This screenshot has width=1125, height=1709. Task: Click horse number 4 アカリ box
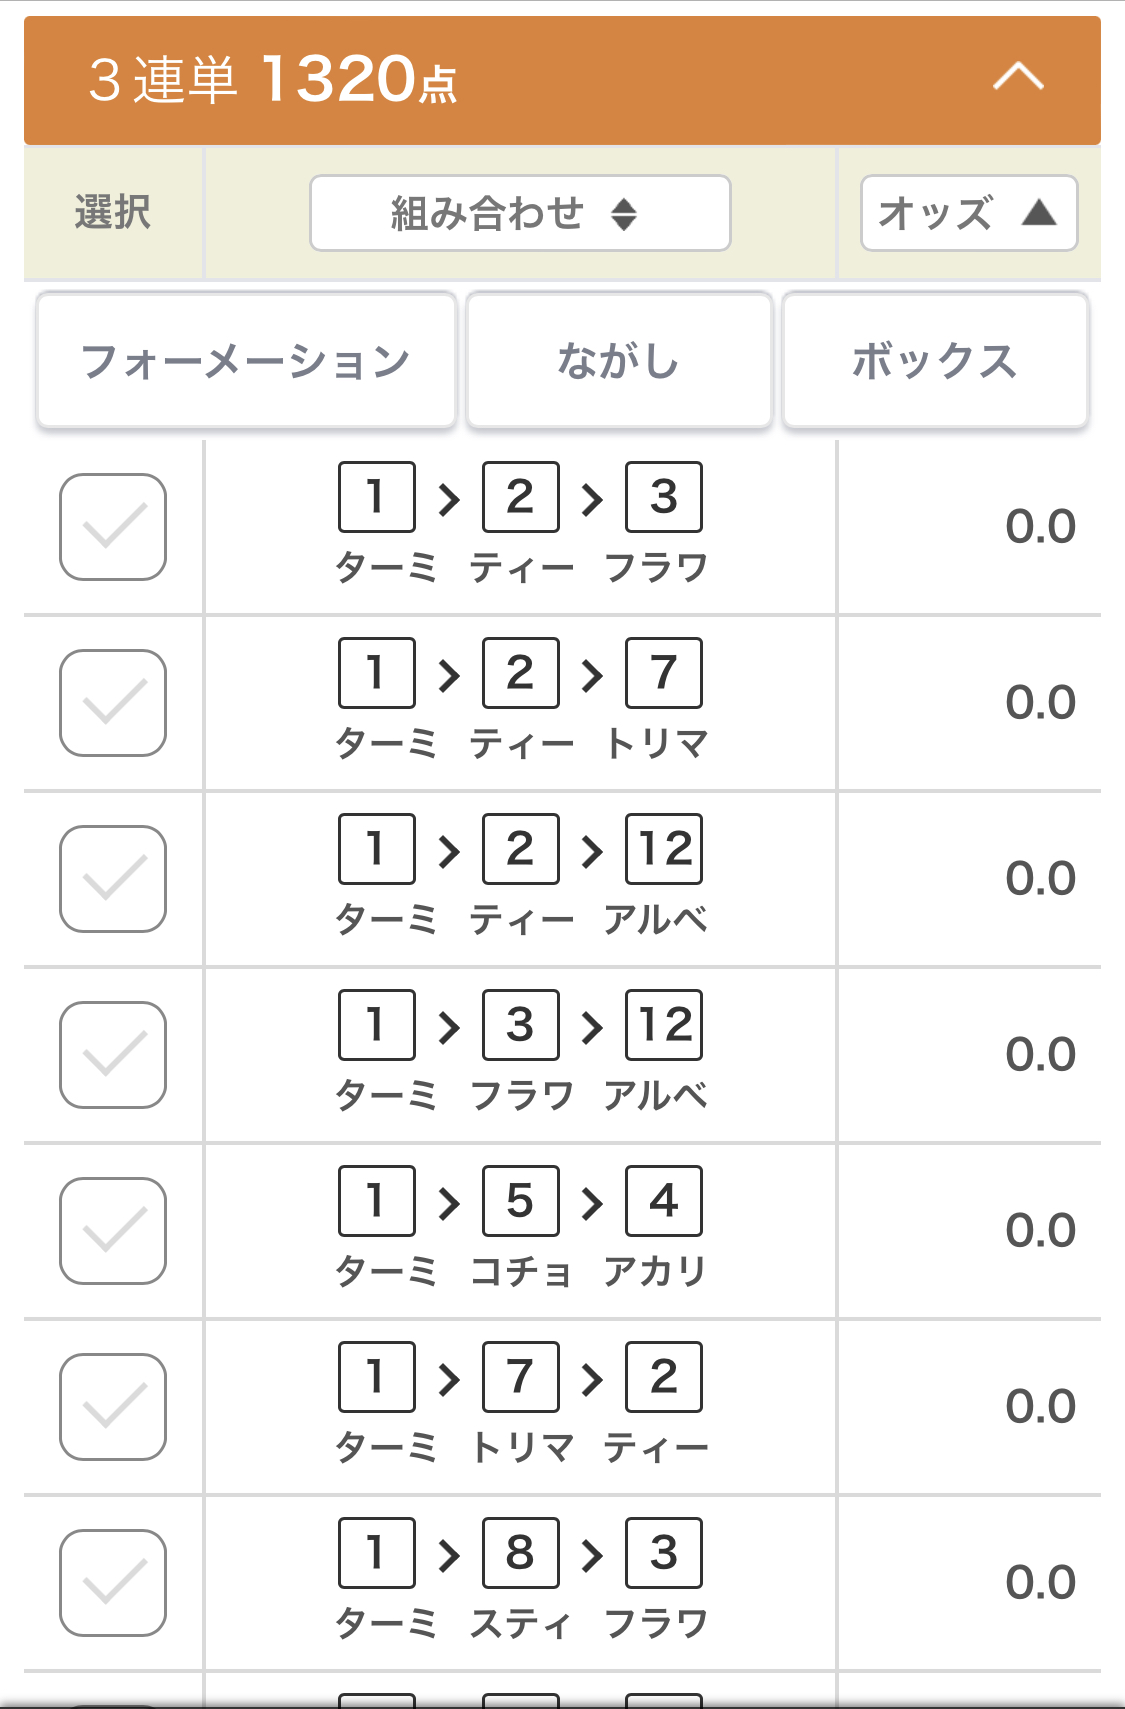pyautogui.click(x=664, y=1201)
